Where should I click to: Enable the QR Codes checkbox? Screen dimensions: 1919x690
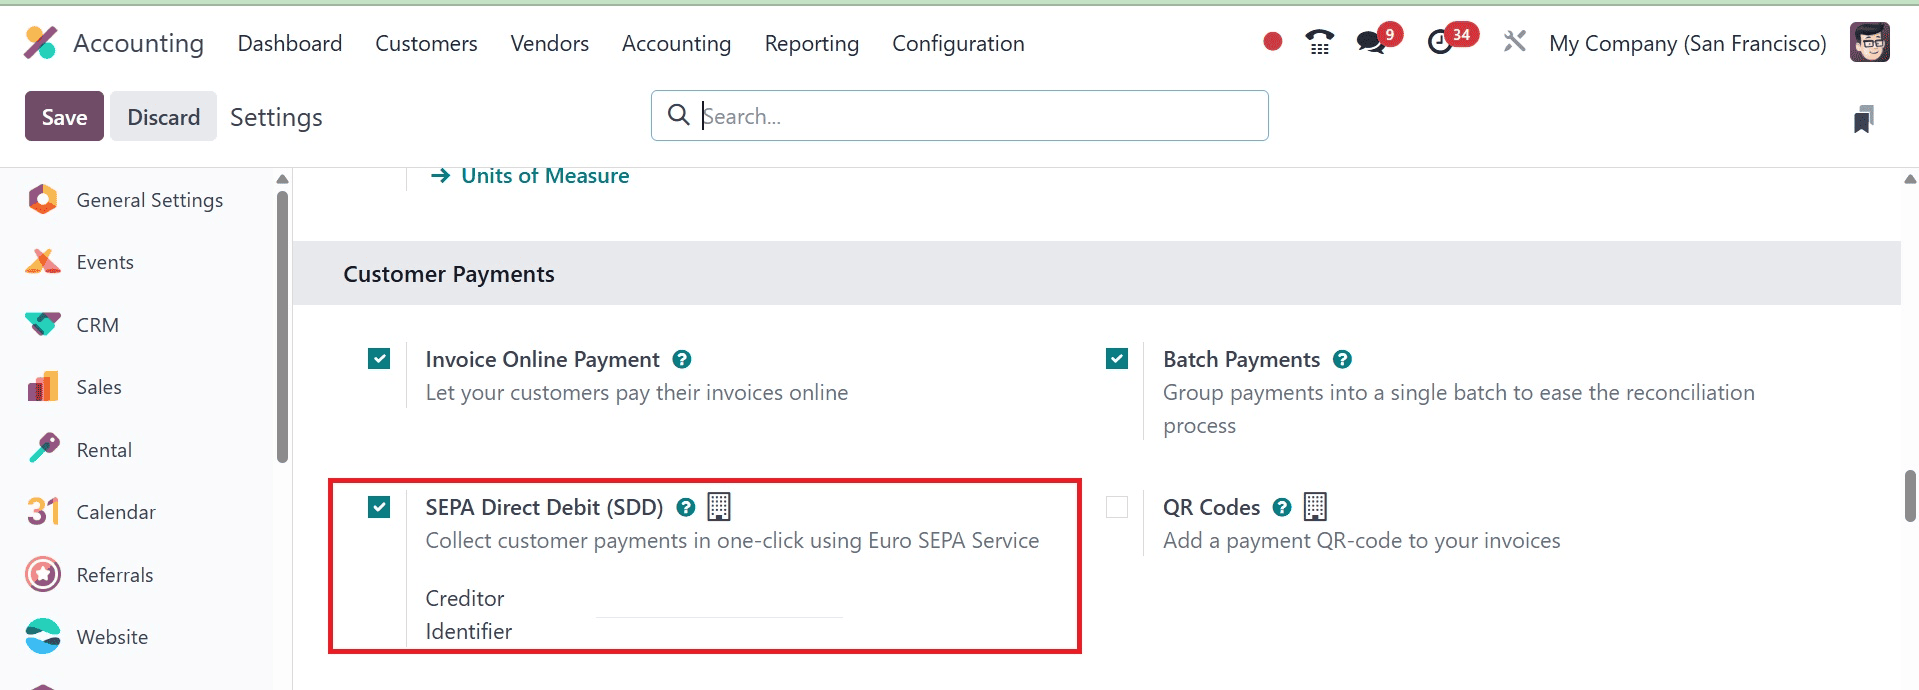click(x=1117, y=507)
